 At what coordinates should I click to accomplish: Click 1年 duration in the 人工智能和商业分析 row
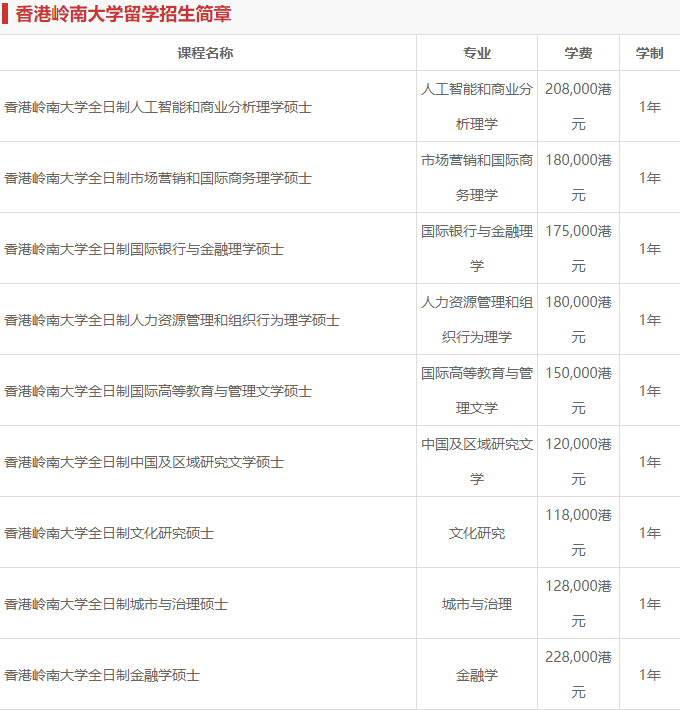click(x=650, y=107)
